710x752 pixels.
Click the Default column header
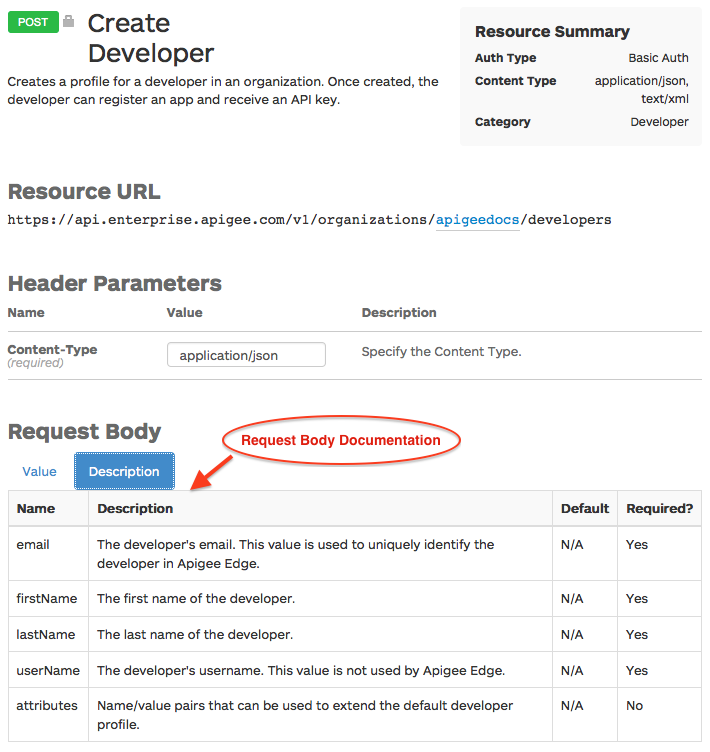pos(584,508)
